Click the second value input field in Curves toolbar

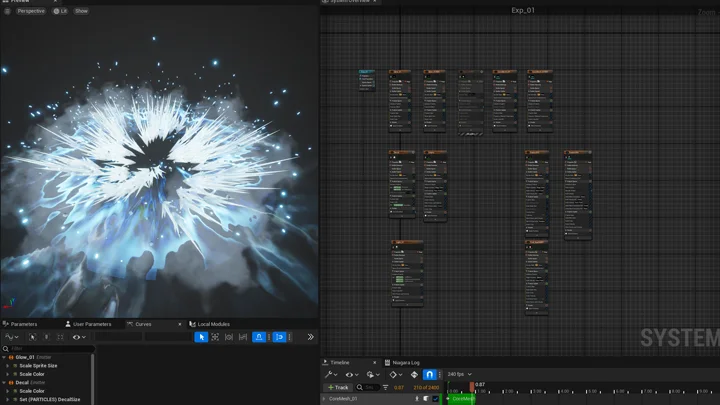coord(169,337)
